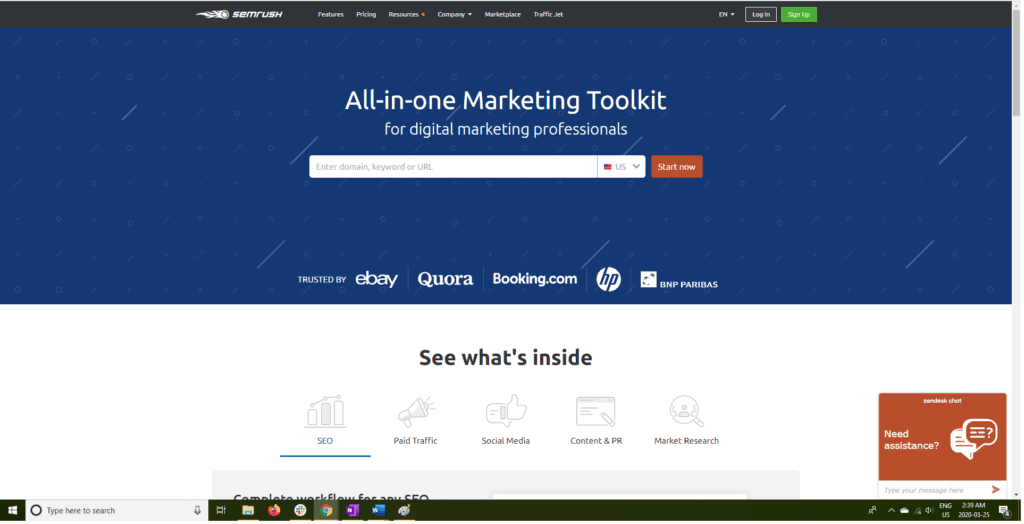1024x524 pixels.
Task: Click the green Sign Up button
Action: click(x=800, y=14)
